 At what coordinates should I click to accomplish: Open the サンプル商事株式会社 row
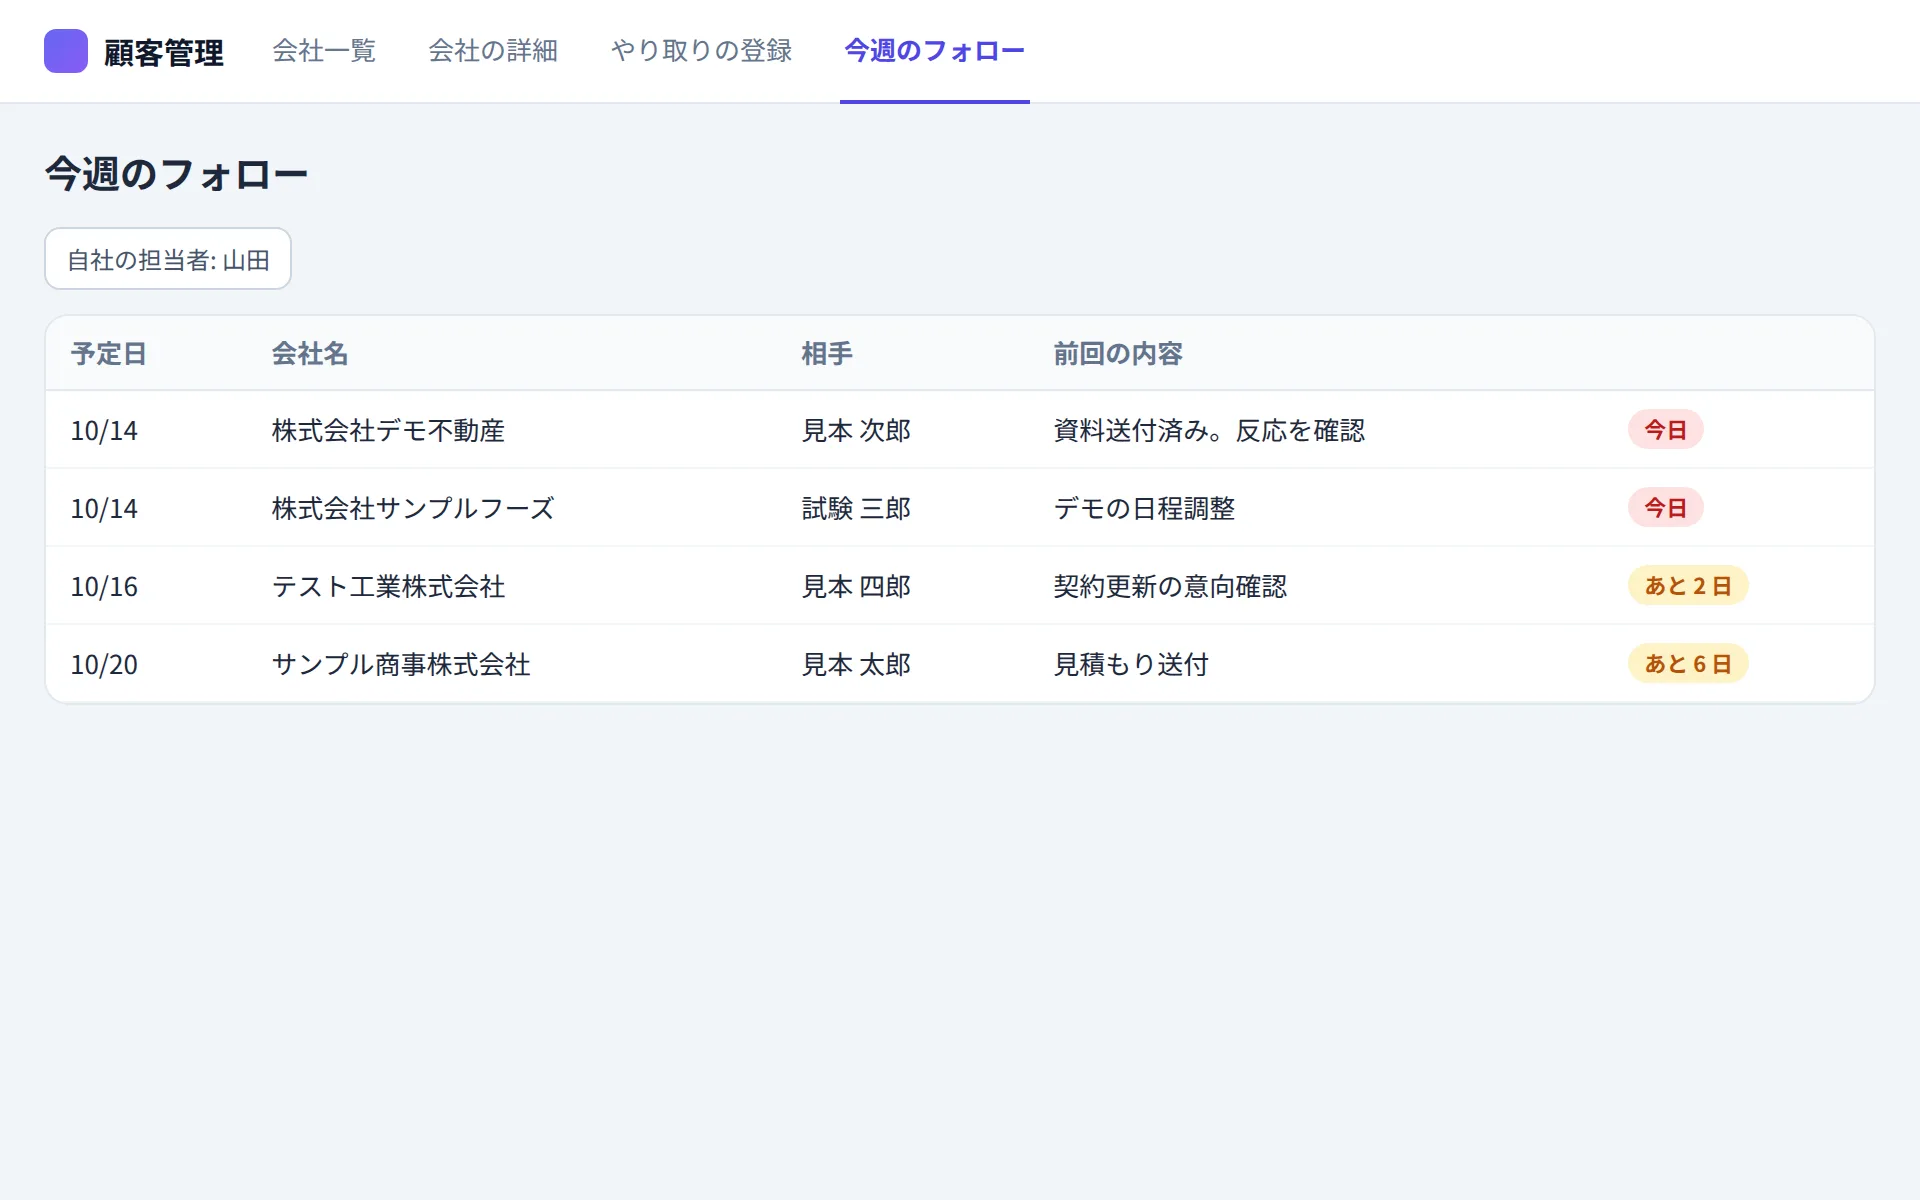[x=960, y=664]
